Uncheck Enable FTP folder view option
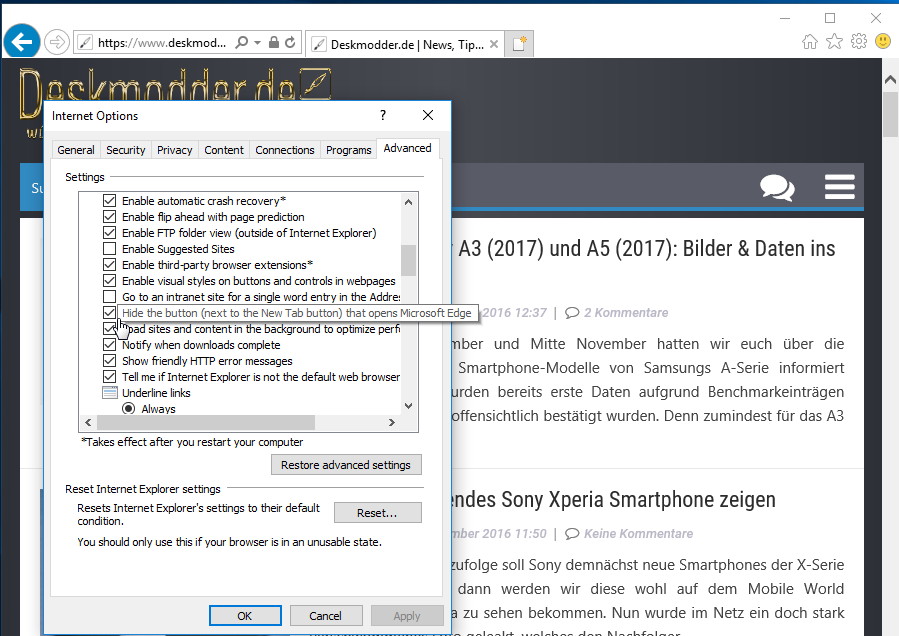 coord(109,233)
